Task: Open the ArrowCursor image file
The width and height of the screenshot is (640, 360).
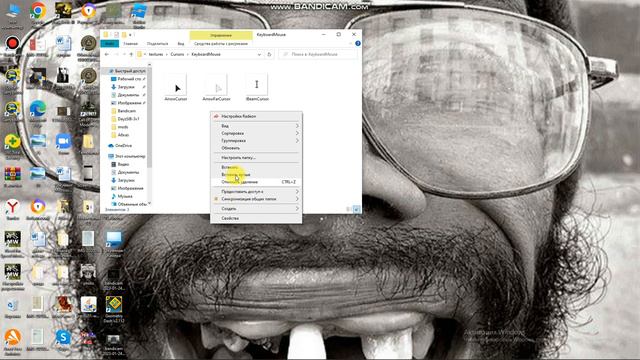Action: point(176,87)
